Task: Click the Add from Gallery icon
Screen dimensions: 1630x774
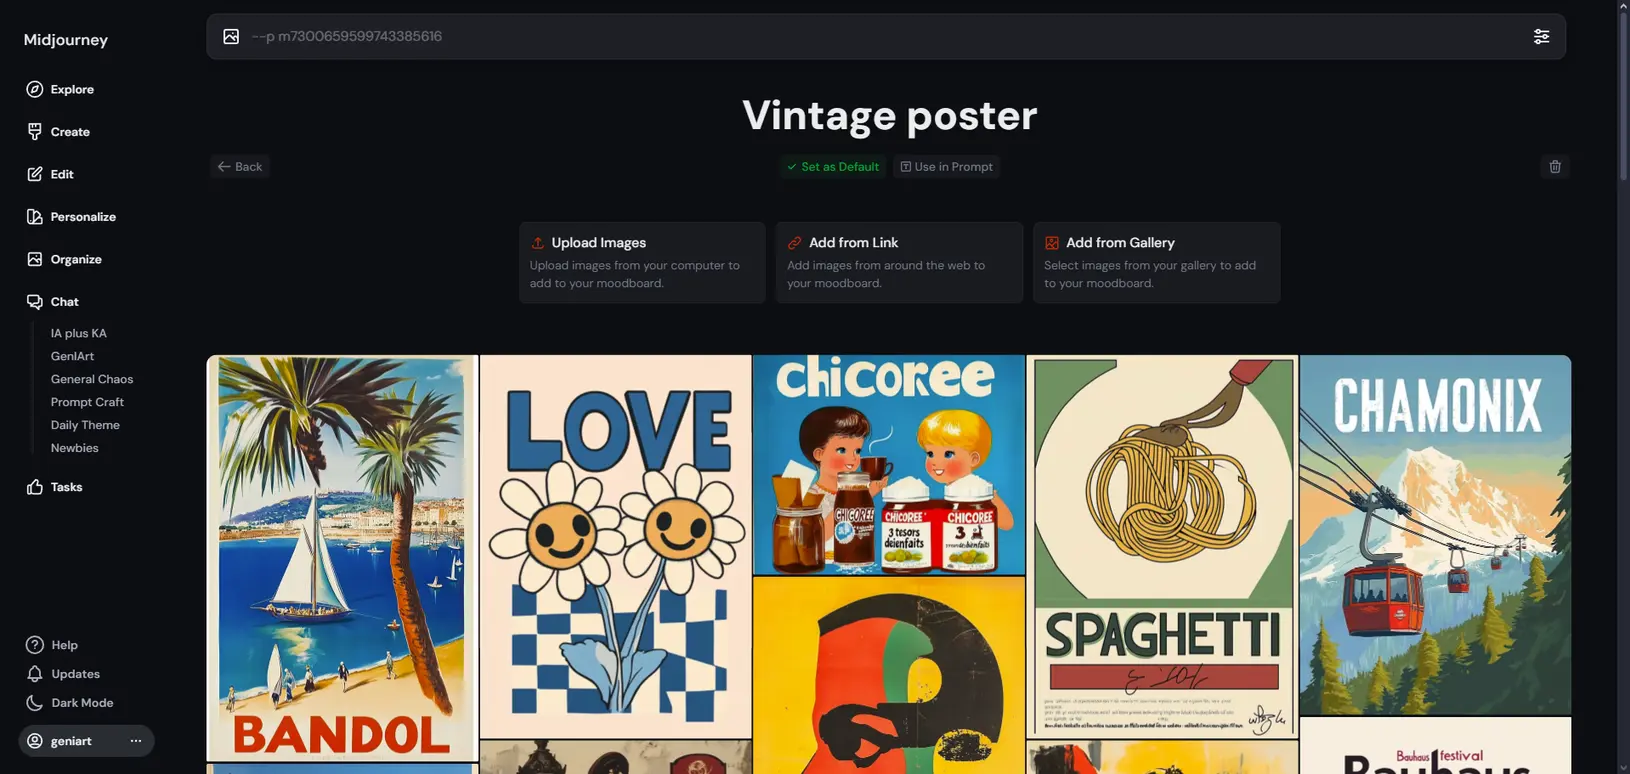Action: click(1052, 243)
